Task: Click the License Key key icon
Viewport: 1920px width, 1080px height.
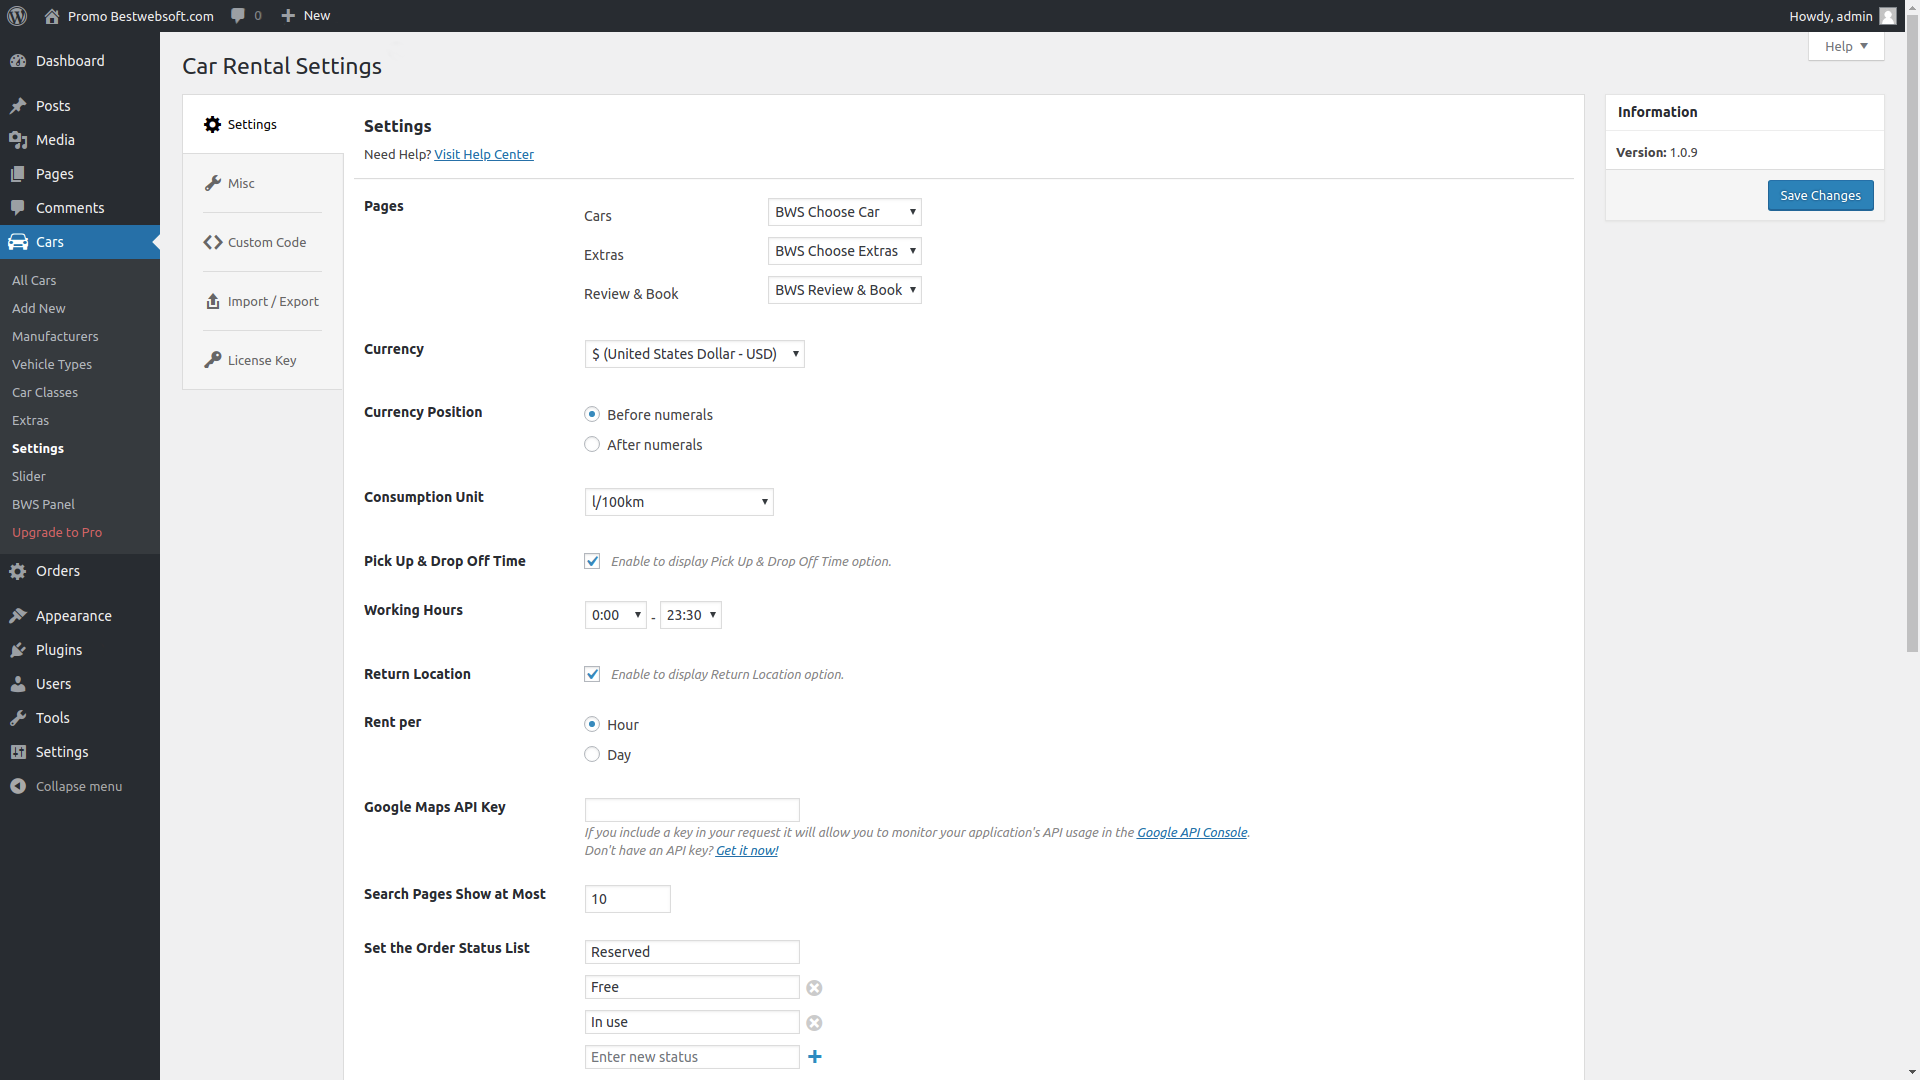Action: coord(212,360)
